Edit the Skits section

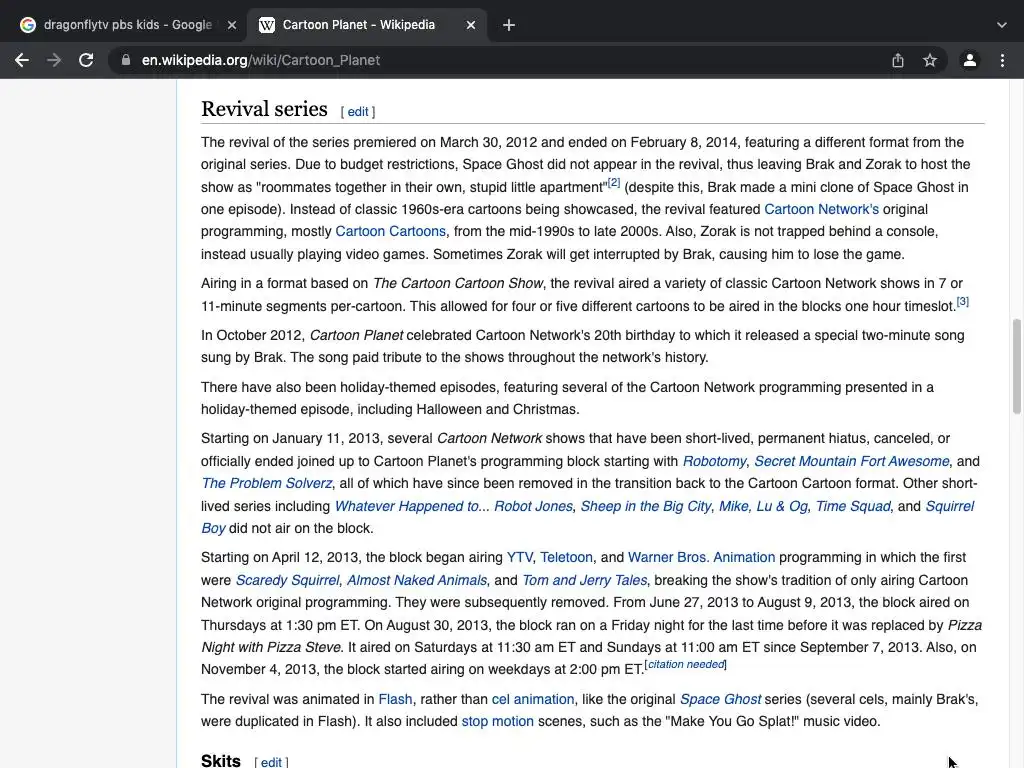pyautogui.click(x=271, y=761)
